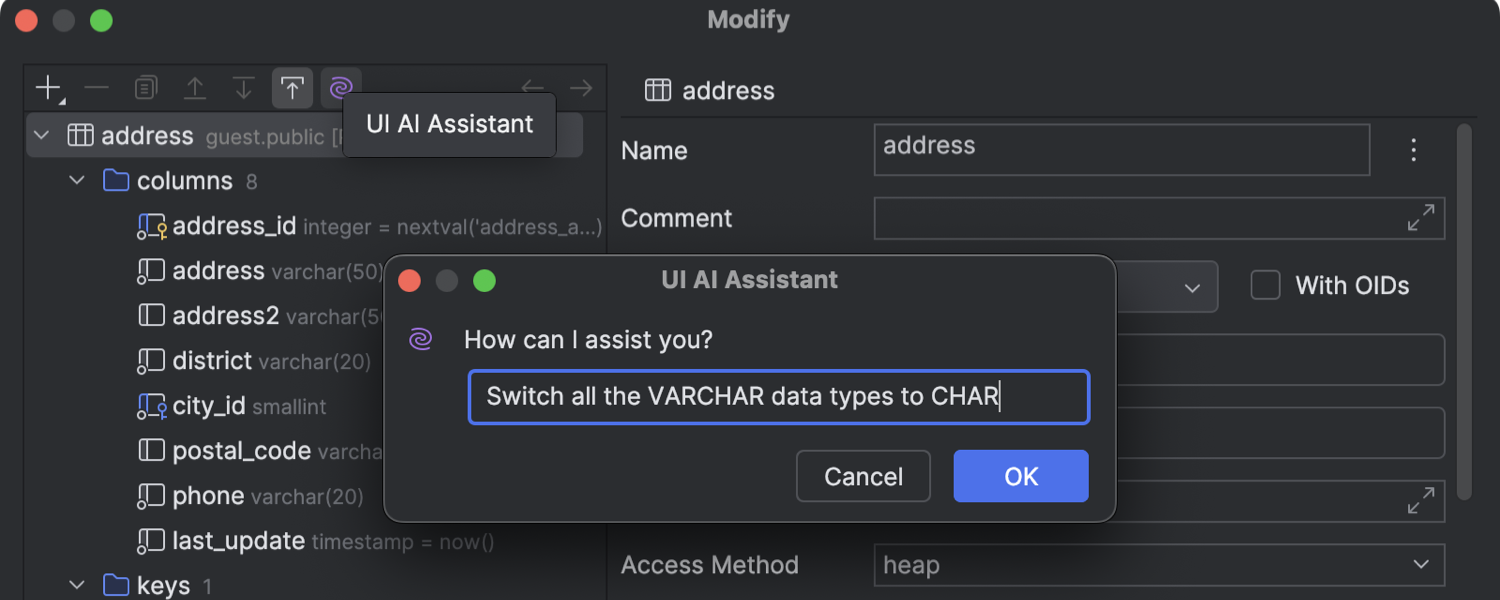The width and height of the screenshot is (1500, 600).
Task: Click the move down arrow icon
Action: click(x=243, y=89)
